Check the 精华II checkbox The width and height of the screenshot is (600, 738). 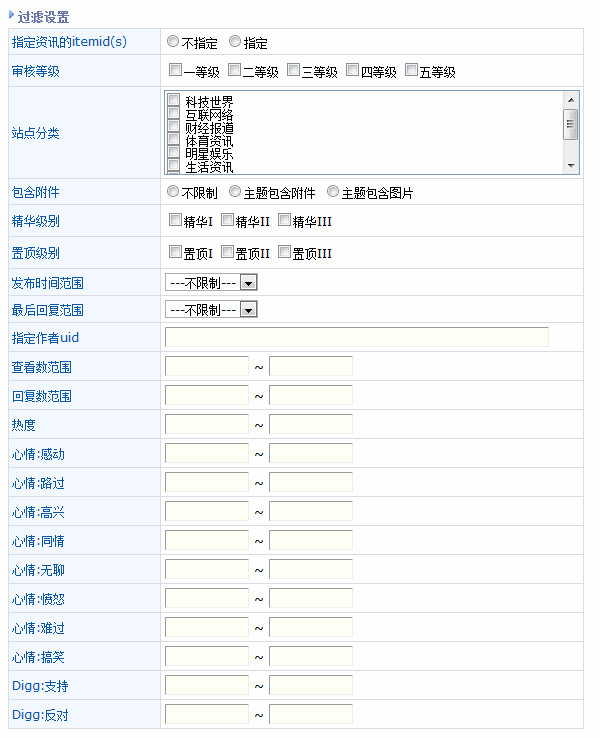tap(227, 220)
